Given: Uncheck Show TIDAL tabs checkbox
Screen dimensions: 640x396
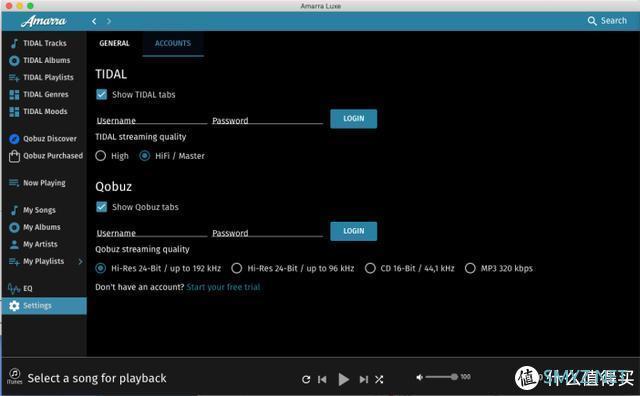Looking at the screenshot, I should (102, 95).
